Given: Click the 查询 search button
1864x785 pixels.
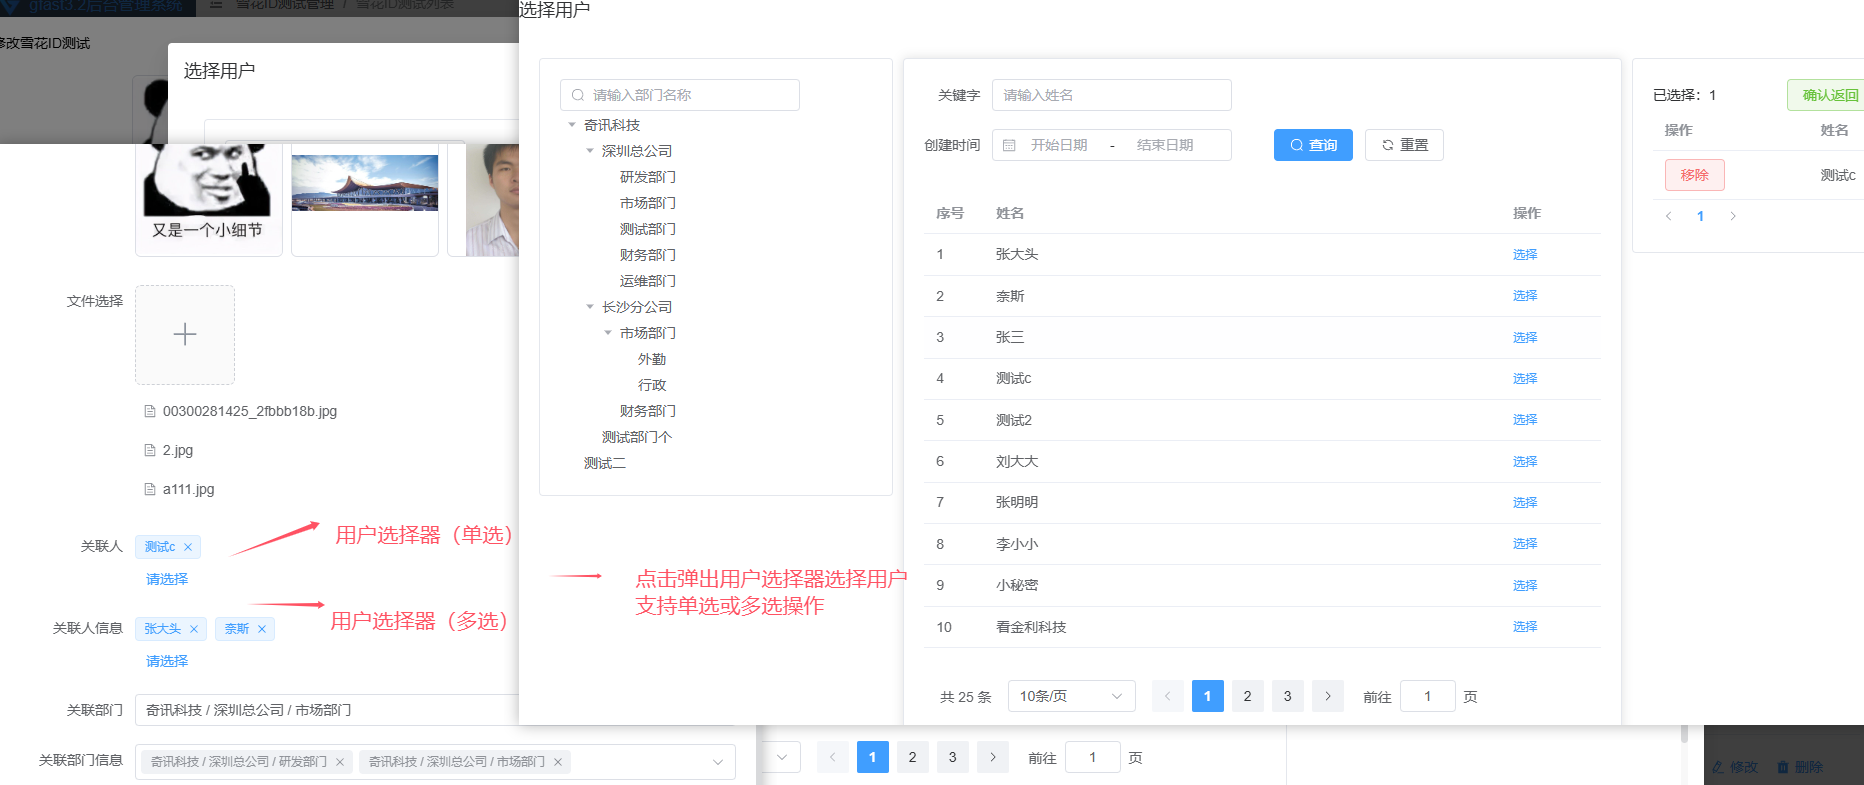Looking at the screenshot, I should pos(1312,145).
